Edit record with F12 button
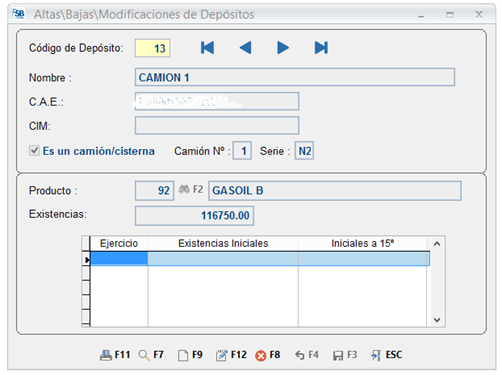Image resolution: width=502 pixels, height=375 pixels. point(231,355)
